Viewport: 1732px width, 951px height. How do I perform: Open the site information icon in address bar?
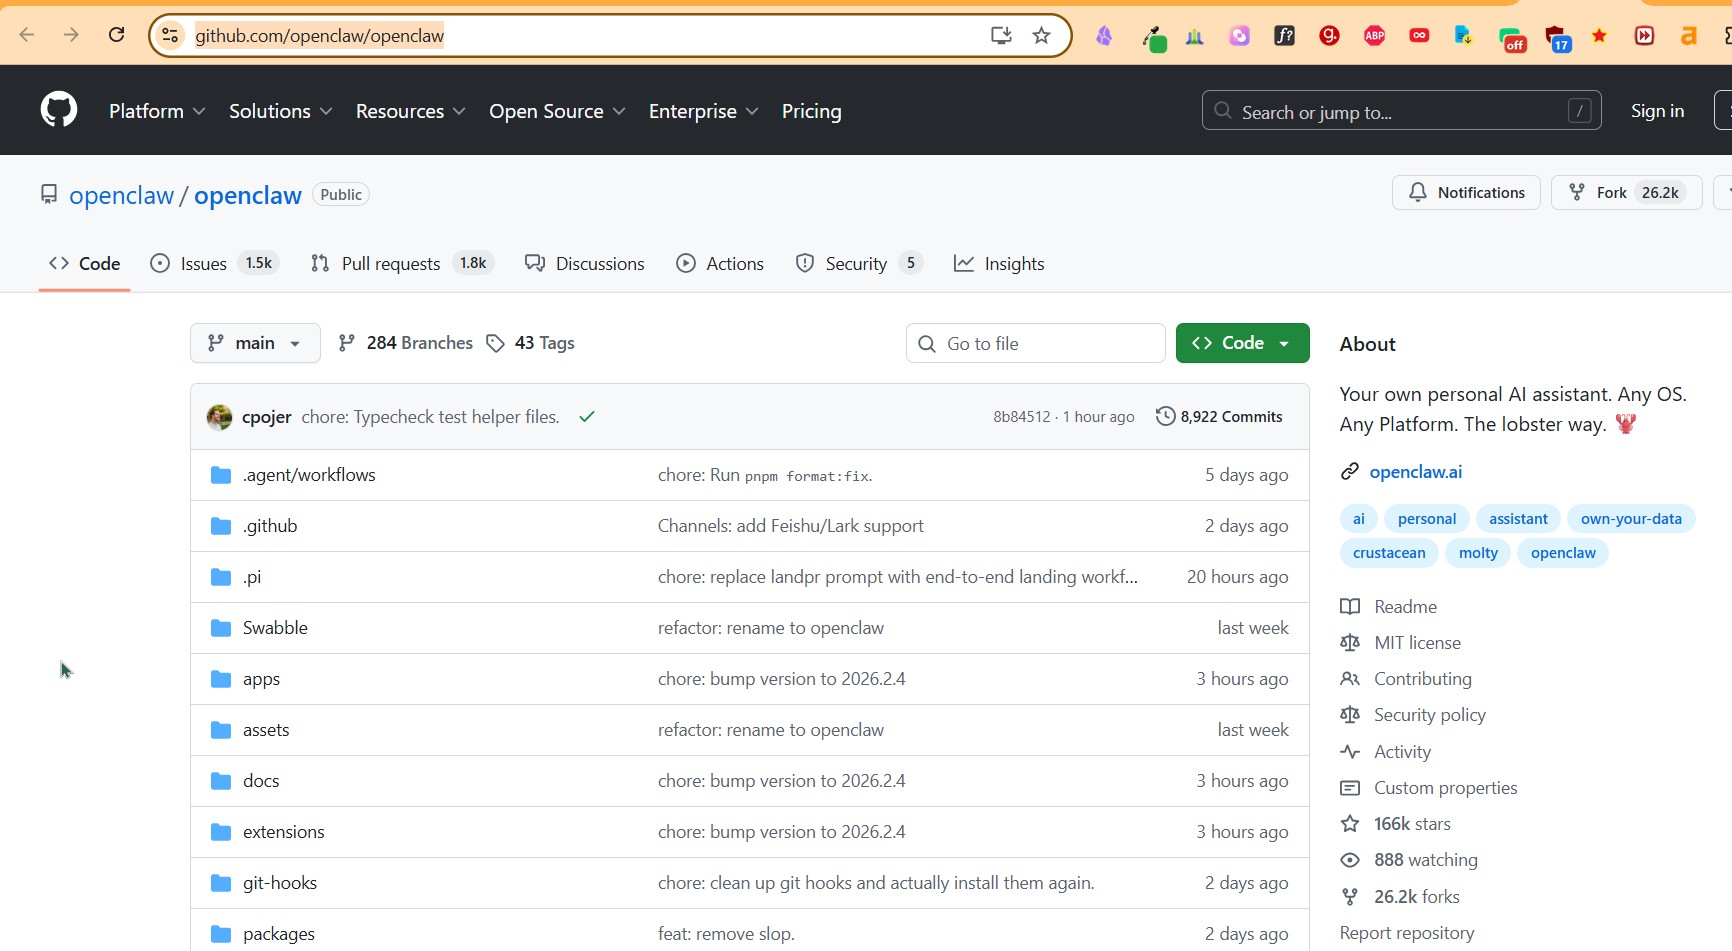pos(171,36)
